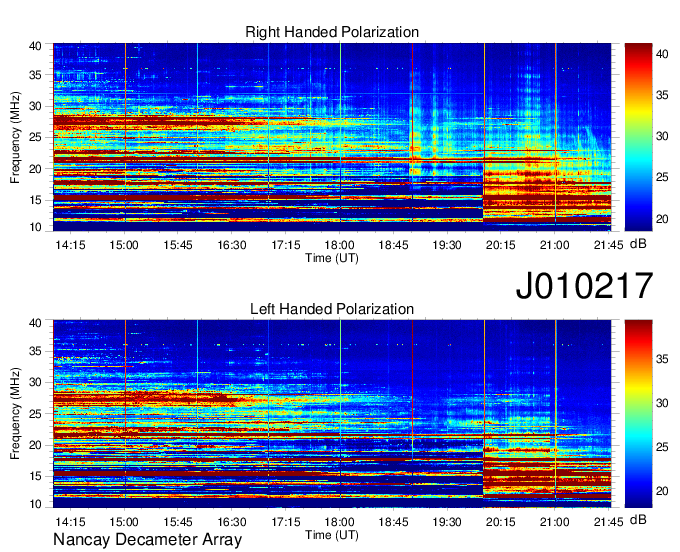Click the lower plot's '21:00' time tick

(x=555, y=522)
